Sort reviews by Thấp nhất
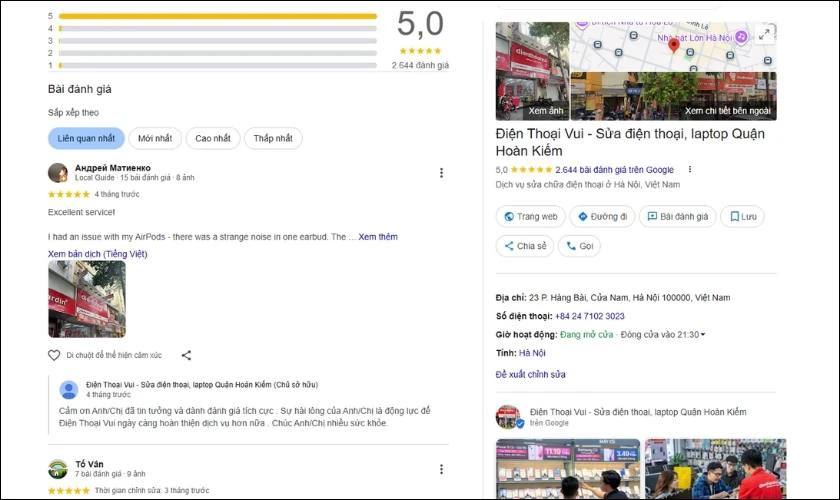The image size is (840, 500). [273, 138]
